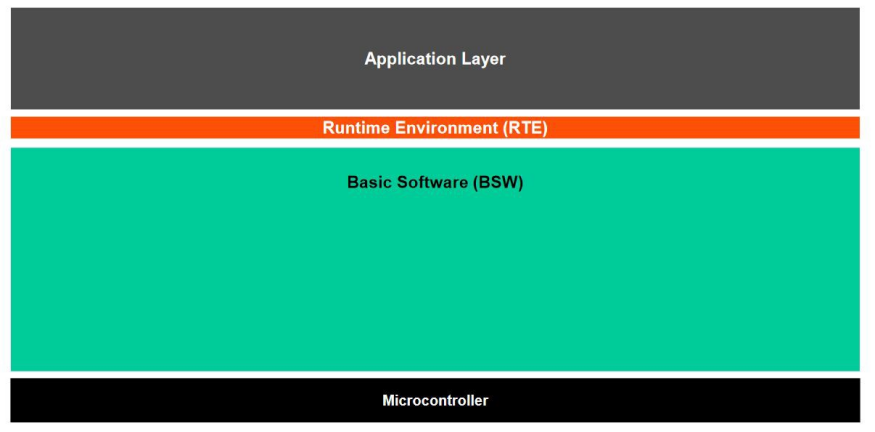Select the "Basic Software (BSW)" heading text

point(435,183)
